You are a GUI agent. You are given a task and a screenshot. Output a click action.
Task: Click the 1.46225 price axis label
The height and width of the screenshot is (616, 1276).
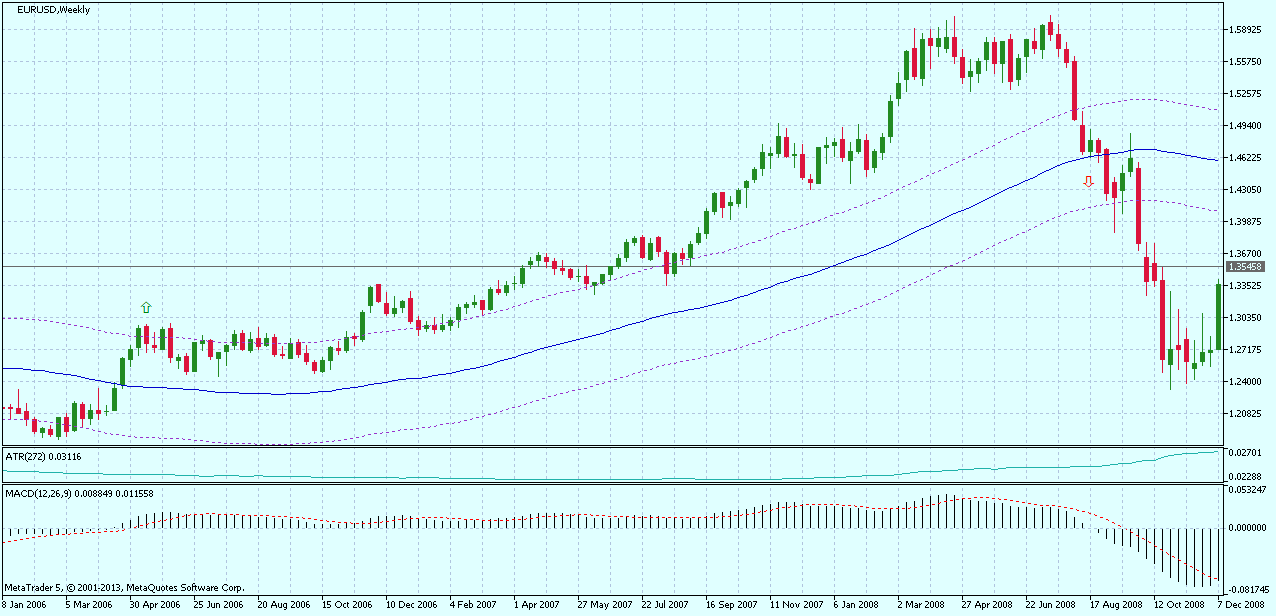point(1246,158)
